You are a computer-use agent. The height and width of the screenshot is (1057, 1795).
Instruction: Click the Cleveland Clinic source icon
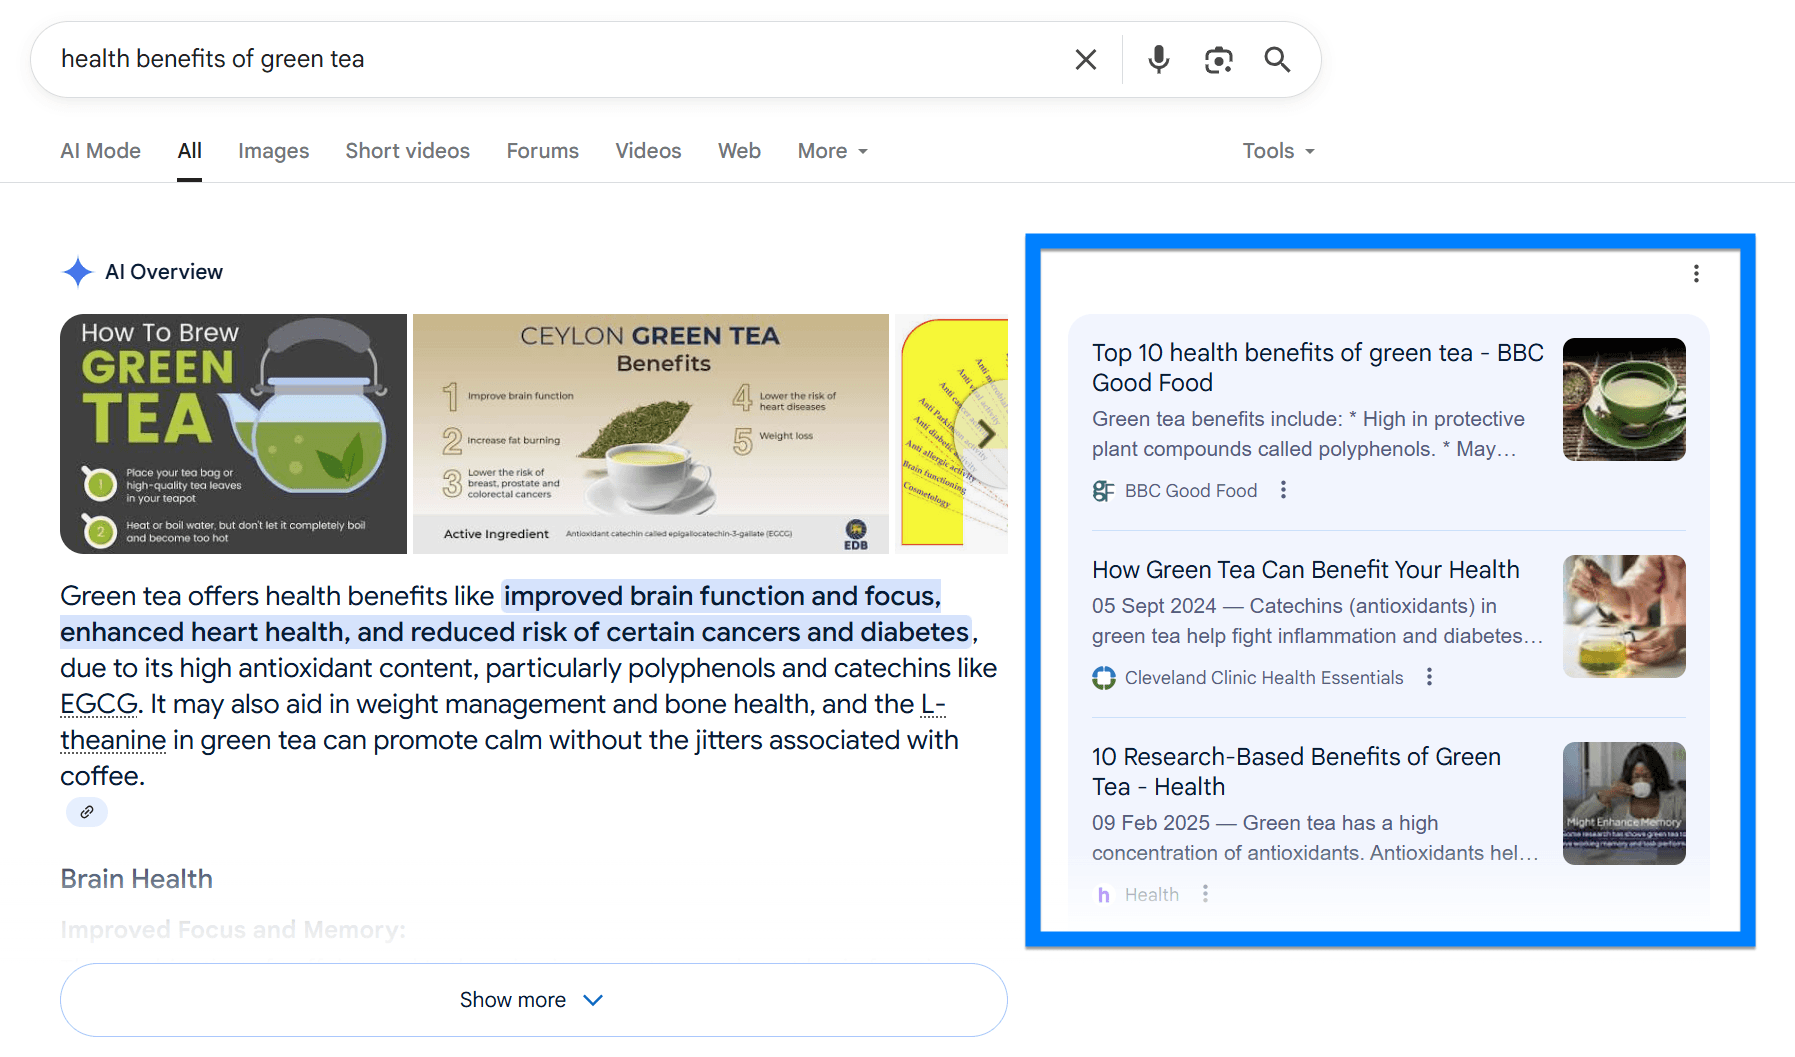(x=1103, y=678)
